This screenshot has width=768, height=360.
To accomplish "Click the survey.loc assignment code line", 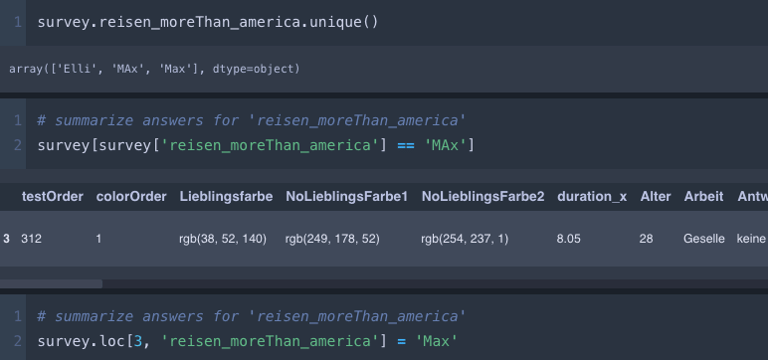I will coord(247,340).
